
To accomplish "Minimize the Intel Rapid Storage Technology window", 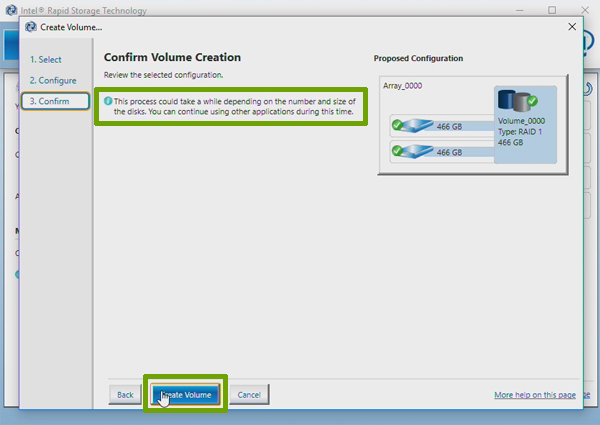I will (519, 10).
